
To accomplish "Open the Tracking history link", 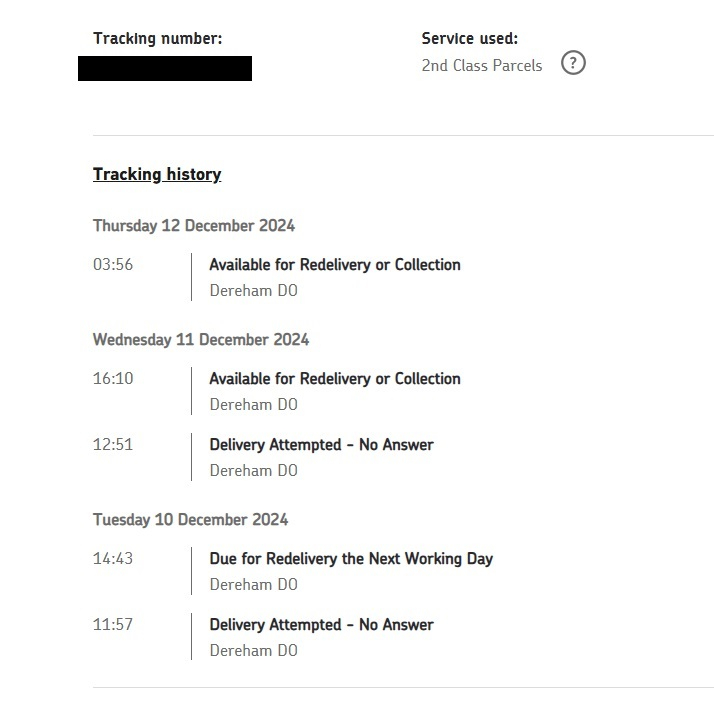I will [157, 174].
